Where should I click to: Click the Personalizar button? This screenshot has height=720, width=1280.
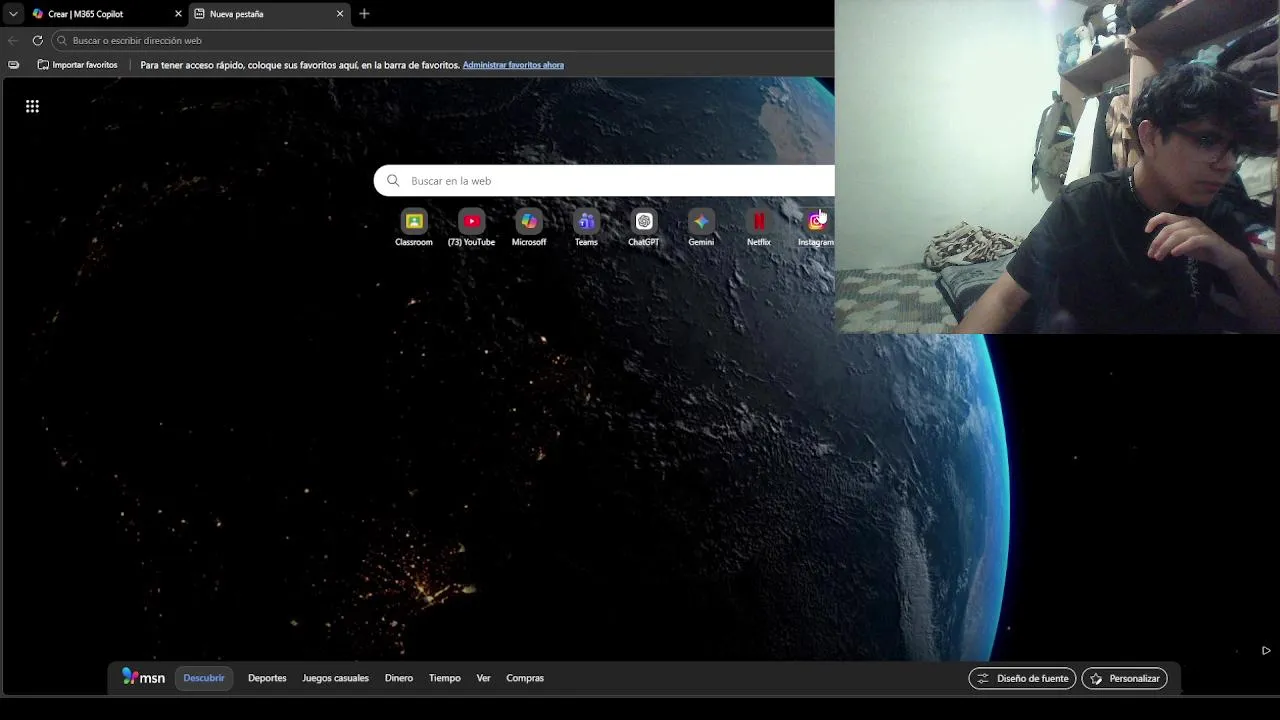point(1124,678)
